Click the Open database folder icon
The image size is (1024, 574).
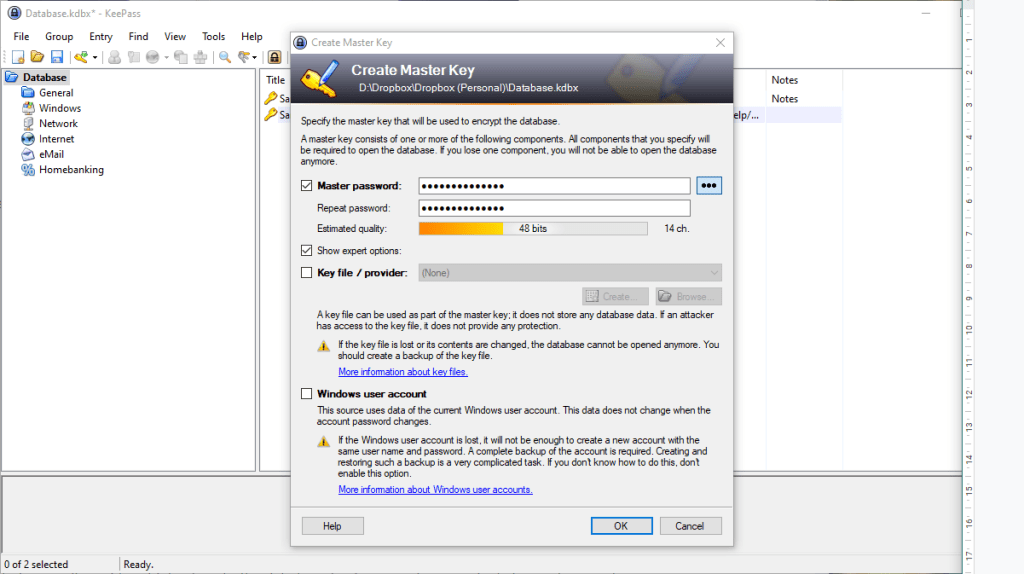click(x=37, y=57)
